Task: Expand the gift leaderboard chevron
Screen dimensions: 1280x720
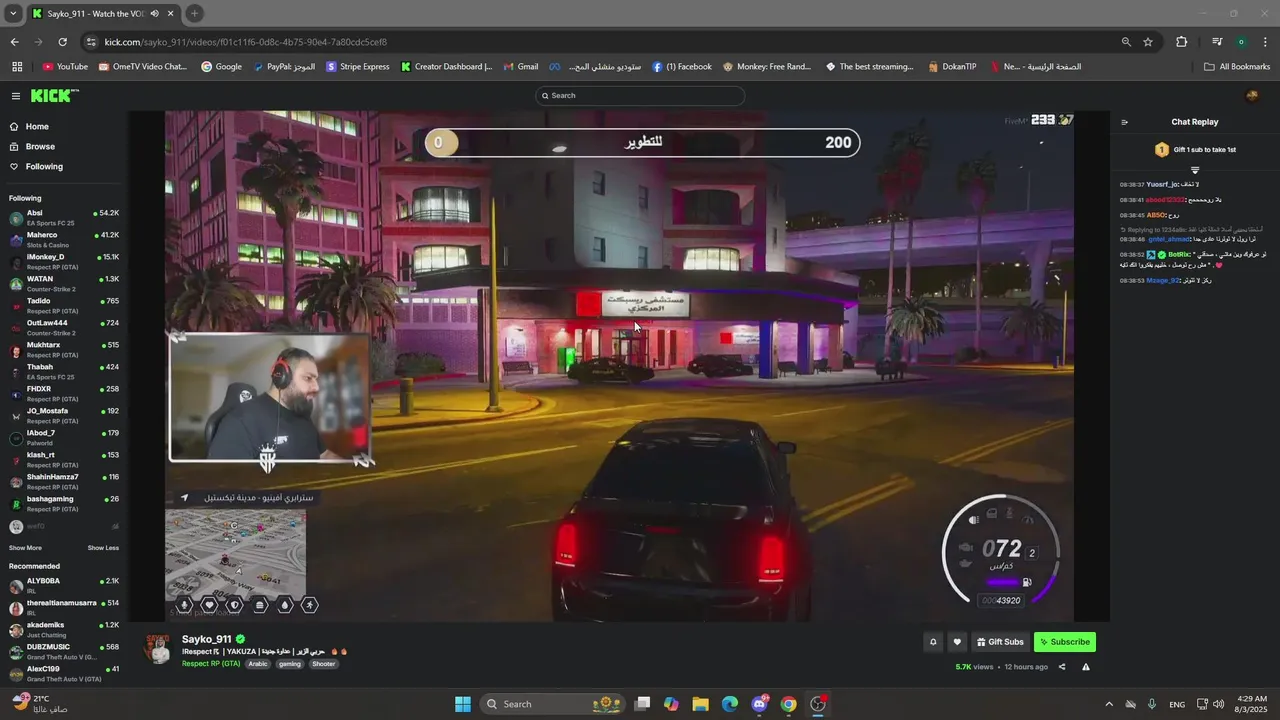Action: [1194, 171]
